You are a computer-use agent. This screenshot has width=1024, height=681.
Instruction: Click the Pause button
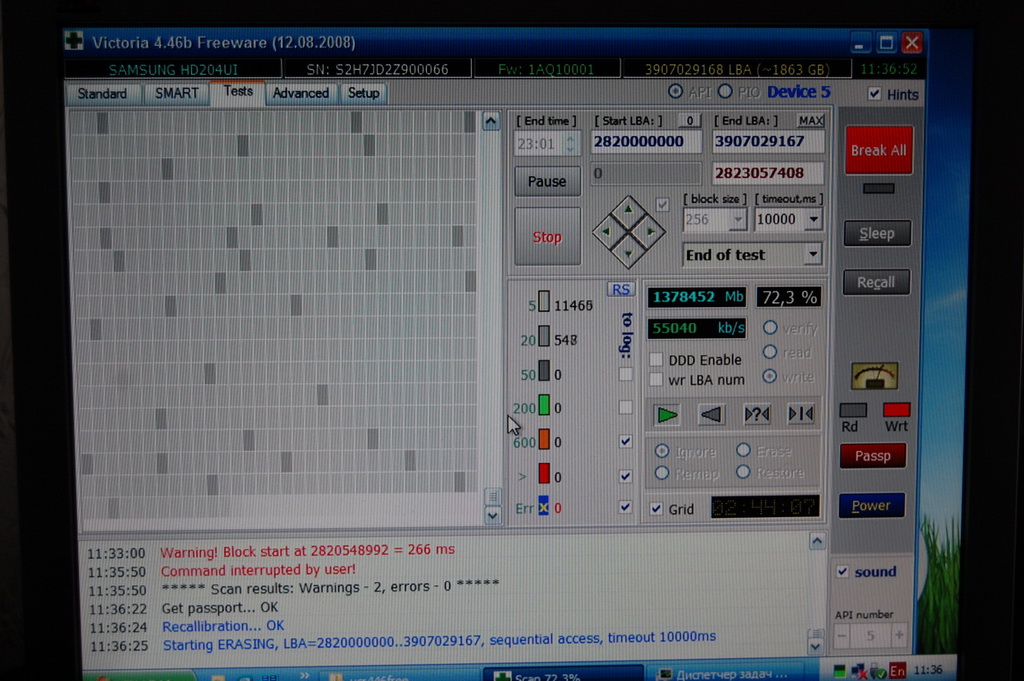547,181
